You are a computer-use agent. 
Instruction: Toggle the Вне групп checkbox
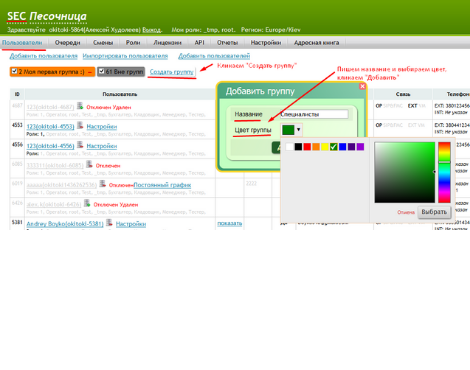tap(102, 71)
